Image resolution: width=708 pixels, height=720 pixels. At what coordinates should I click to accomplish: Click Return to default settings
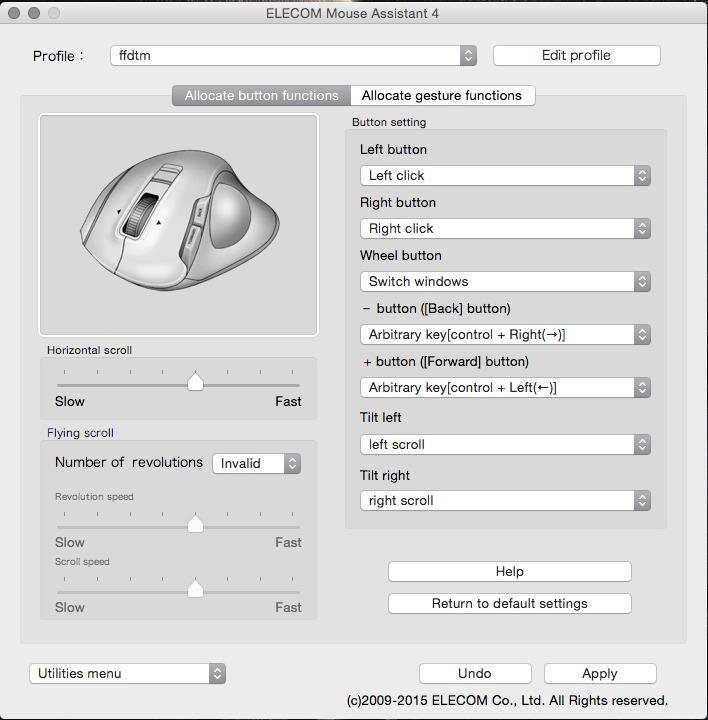[x=510, y=603]
